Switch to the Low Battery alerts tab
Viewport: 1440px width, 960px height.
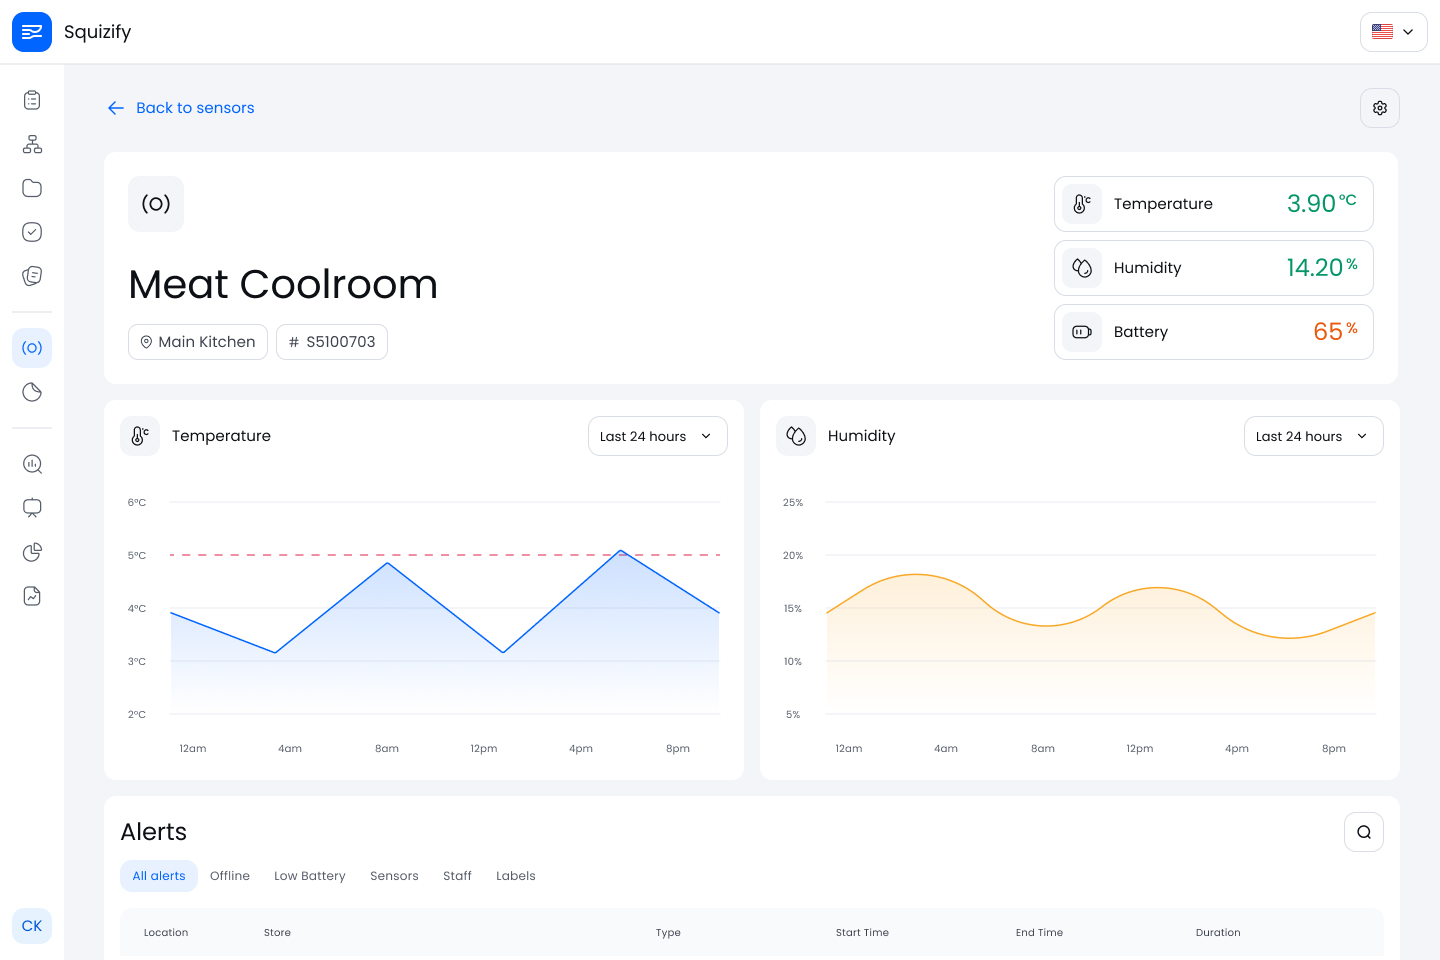tap(310, 876)
